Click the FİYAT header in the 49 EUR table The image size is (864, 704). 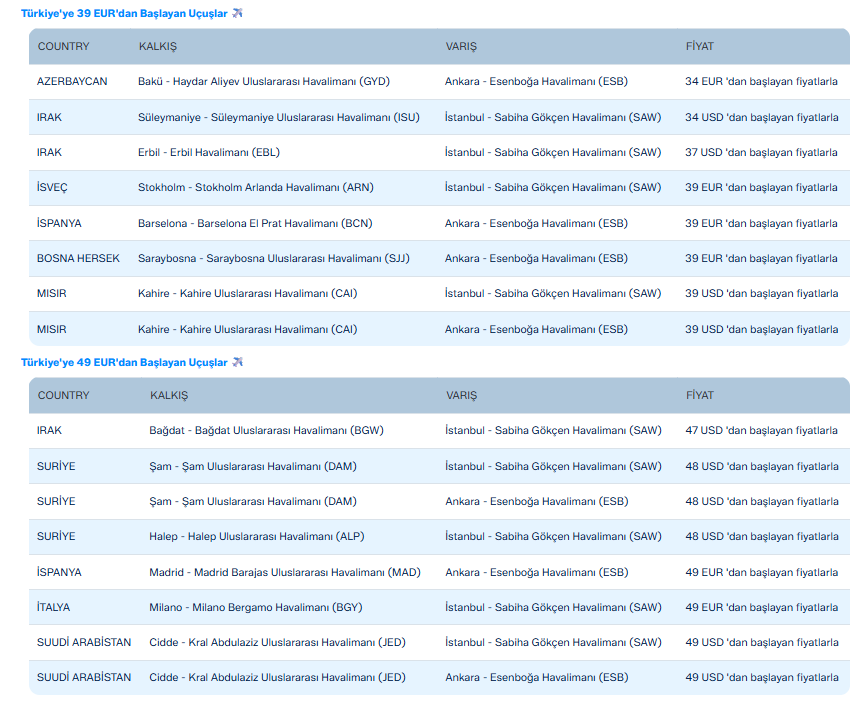click(700, 396)
